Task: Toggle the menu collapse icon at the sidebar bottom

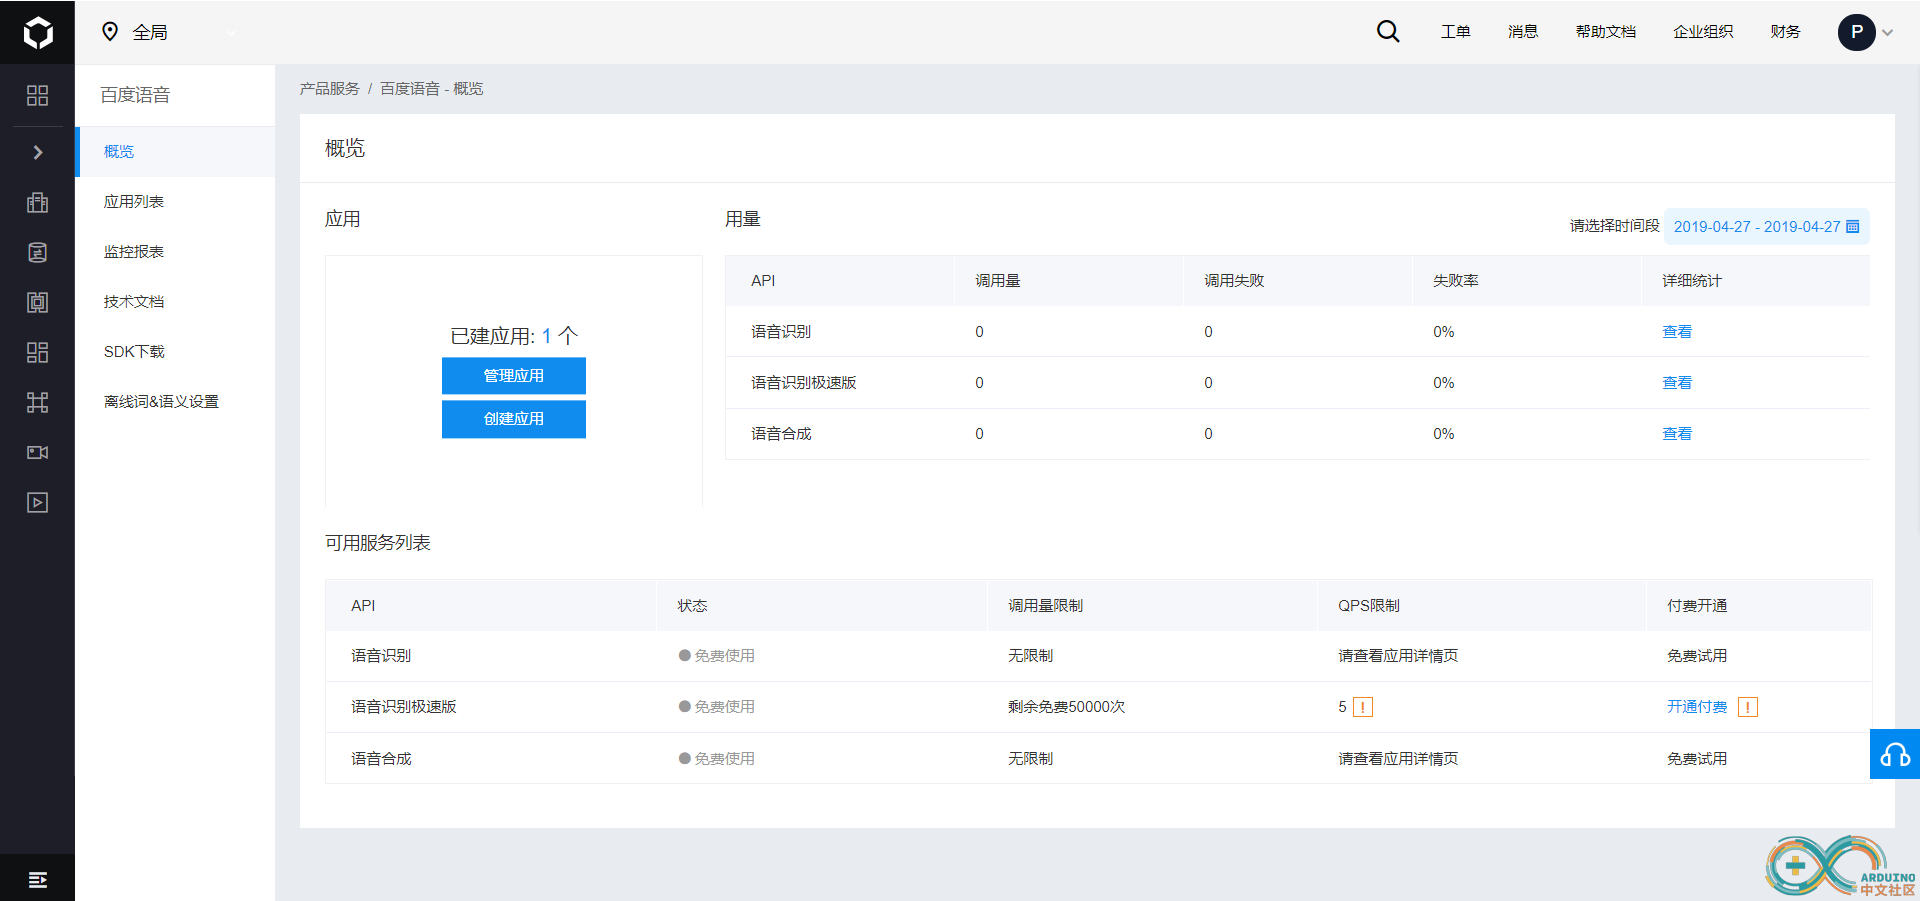Action: [37, 879]
